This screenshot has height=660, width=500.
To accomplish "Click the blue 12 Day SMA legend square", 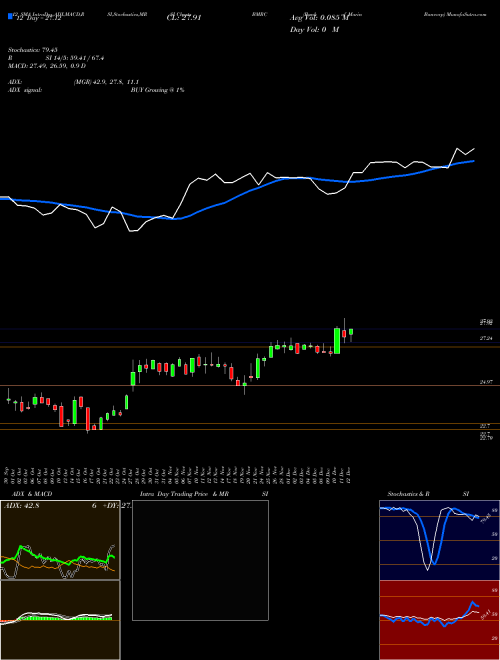I will (10, 17).
